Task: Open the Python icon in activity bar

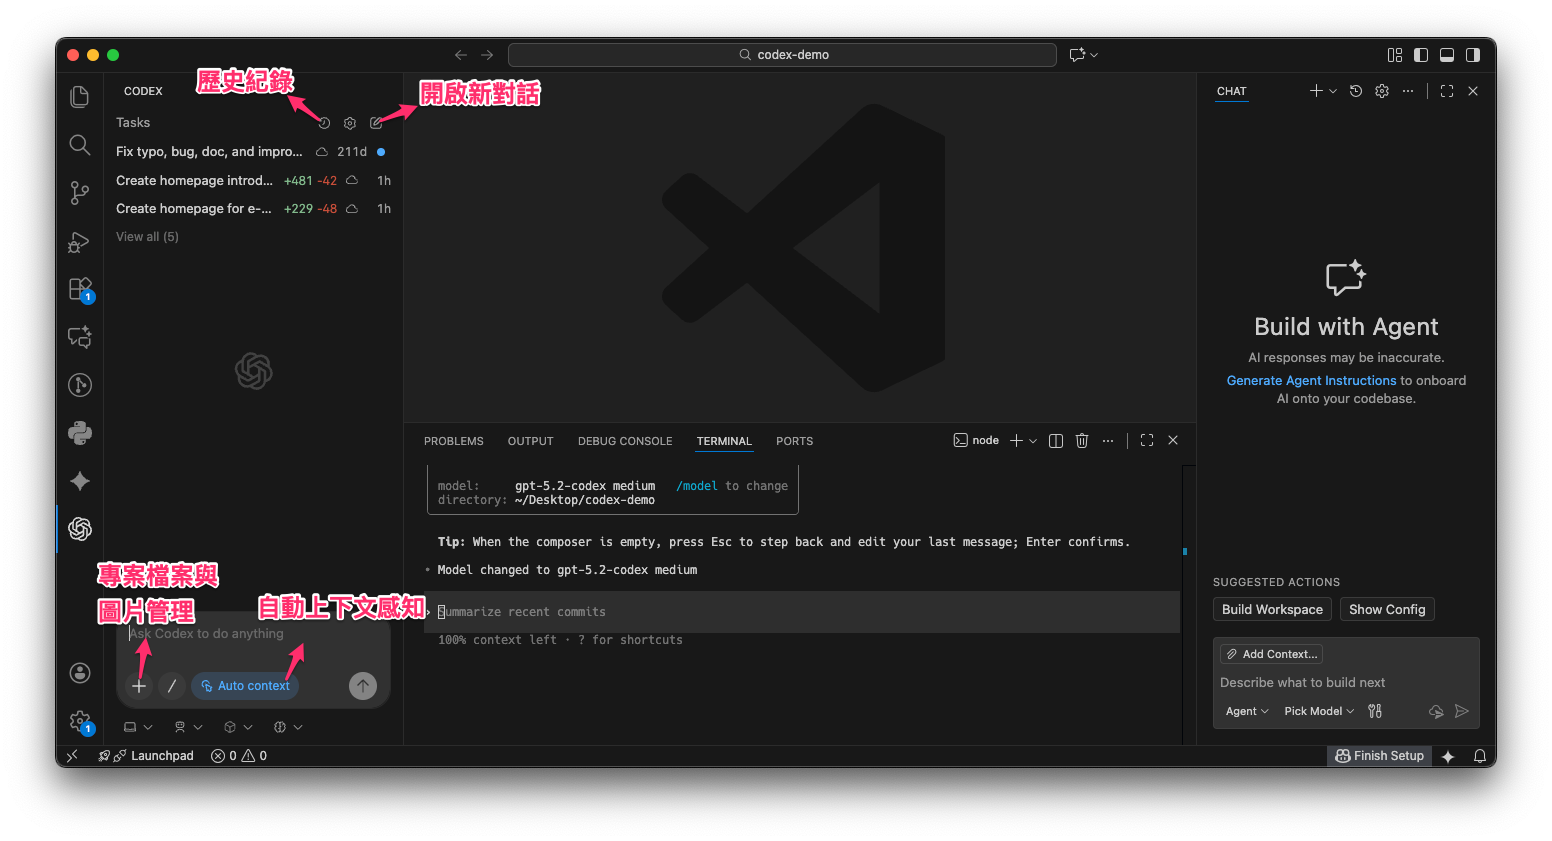Action: [x=80, y=432]
